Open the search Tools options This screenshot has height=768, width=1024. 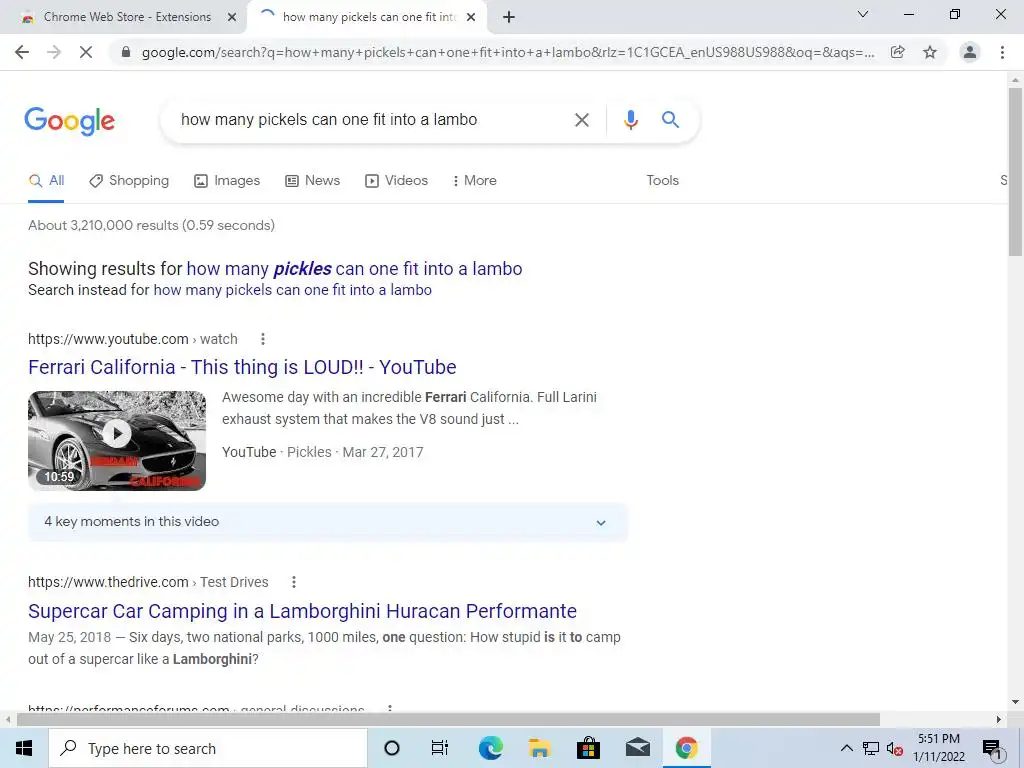[662, 181]
